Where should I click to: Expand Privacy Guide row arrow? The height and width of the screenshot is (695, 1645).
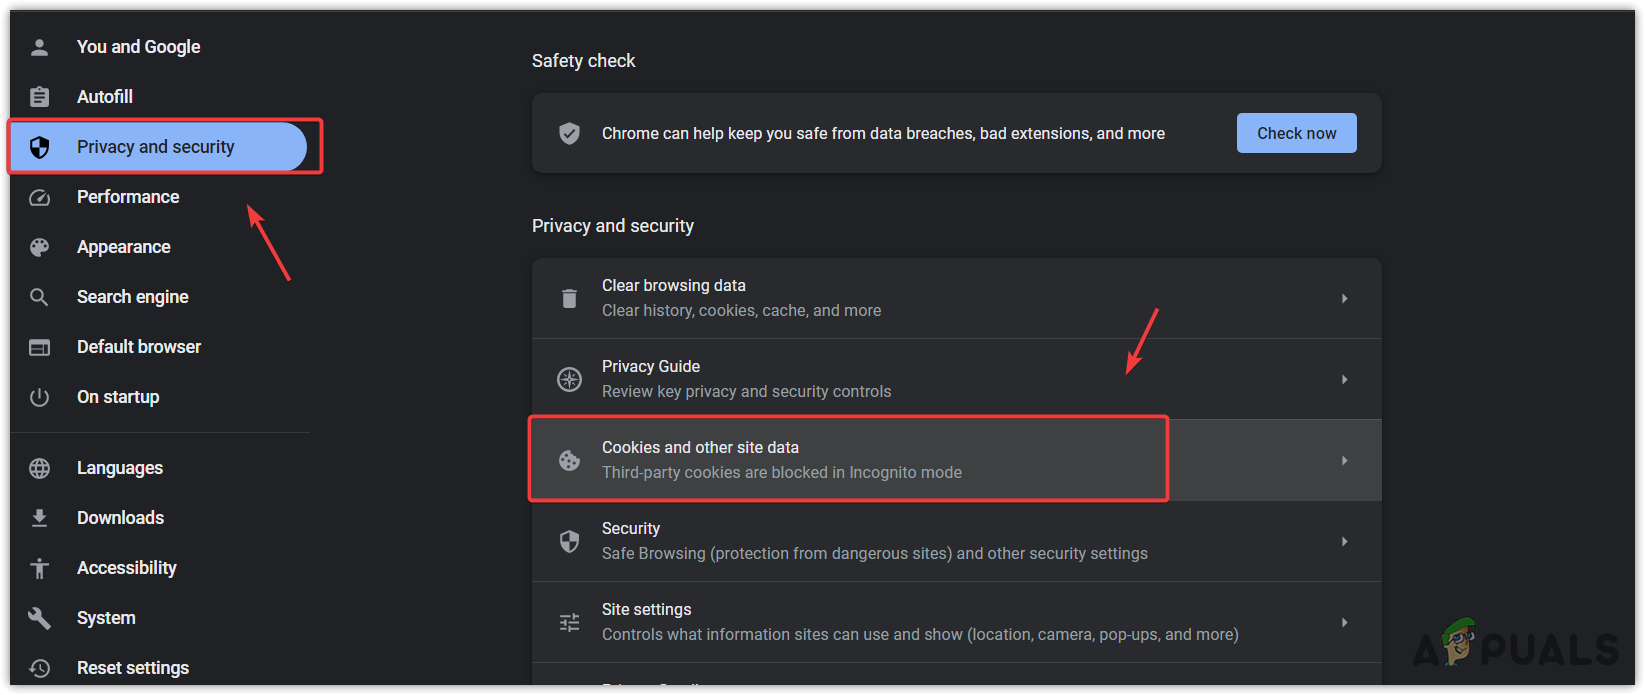coord(1344,379)
